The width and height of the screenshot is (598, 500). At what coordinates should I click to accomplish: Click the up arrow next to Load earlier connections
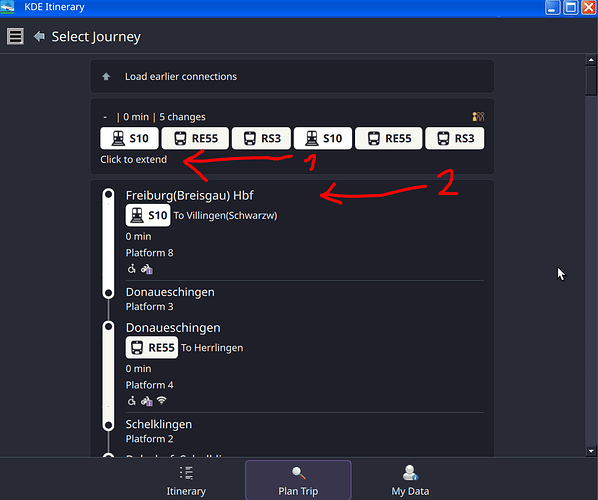(x=106, y=77)
